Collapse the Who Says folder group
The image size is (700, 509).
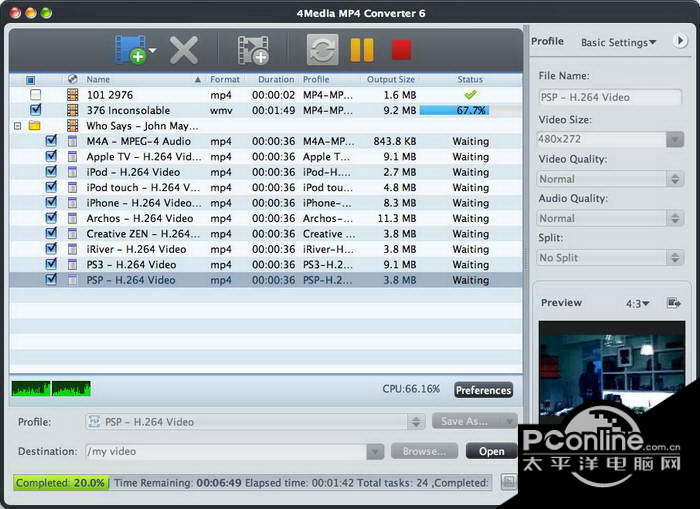17,126
